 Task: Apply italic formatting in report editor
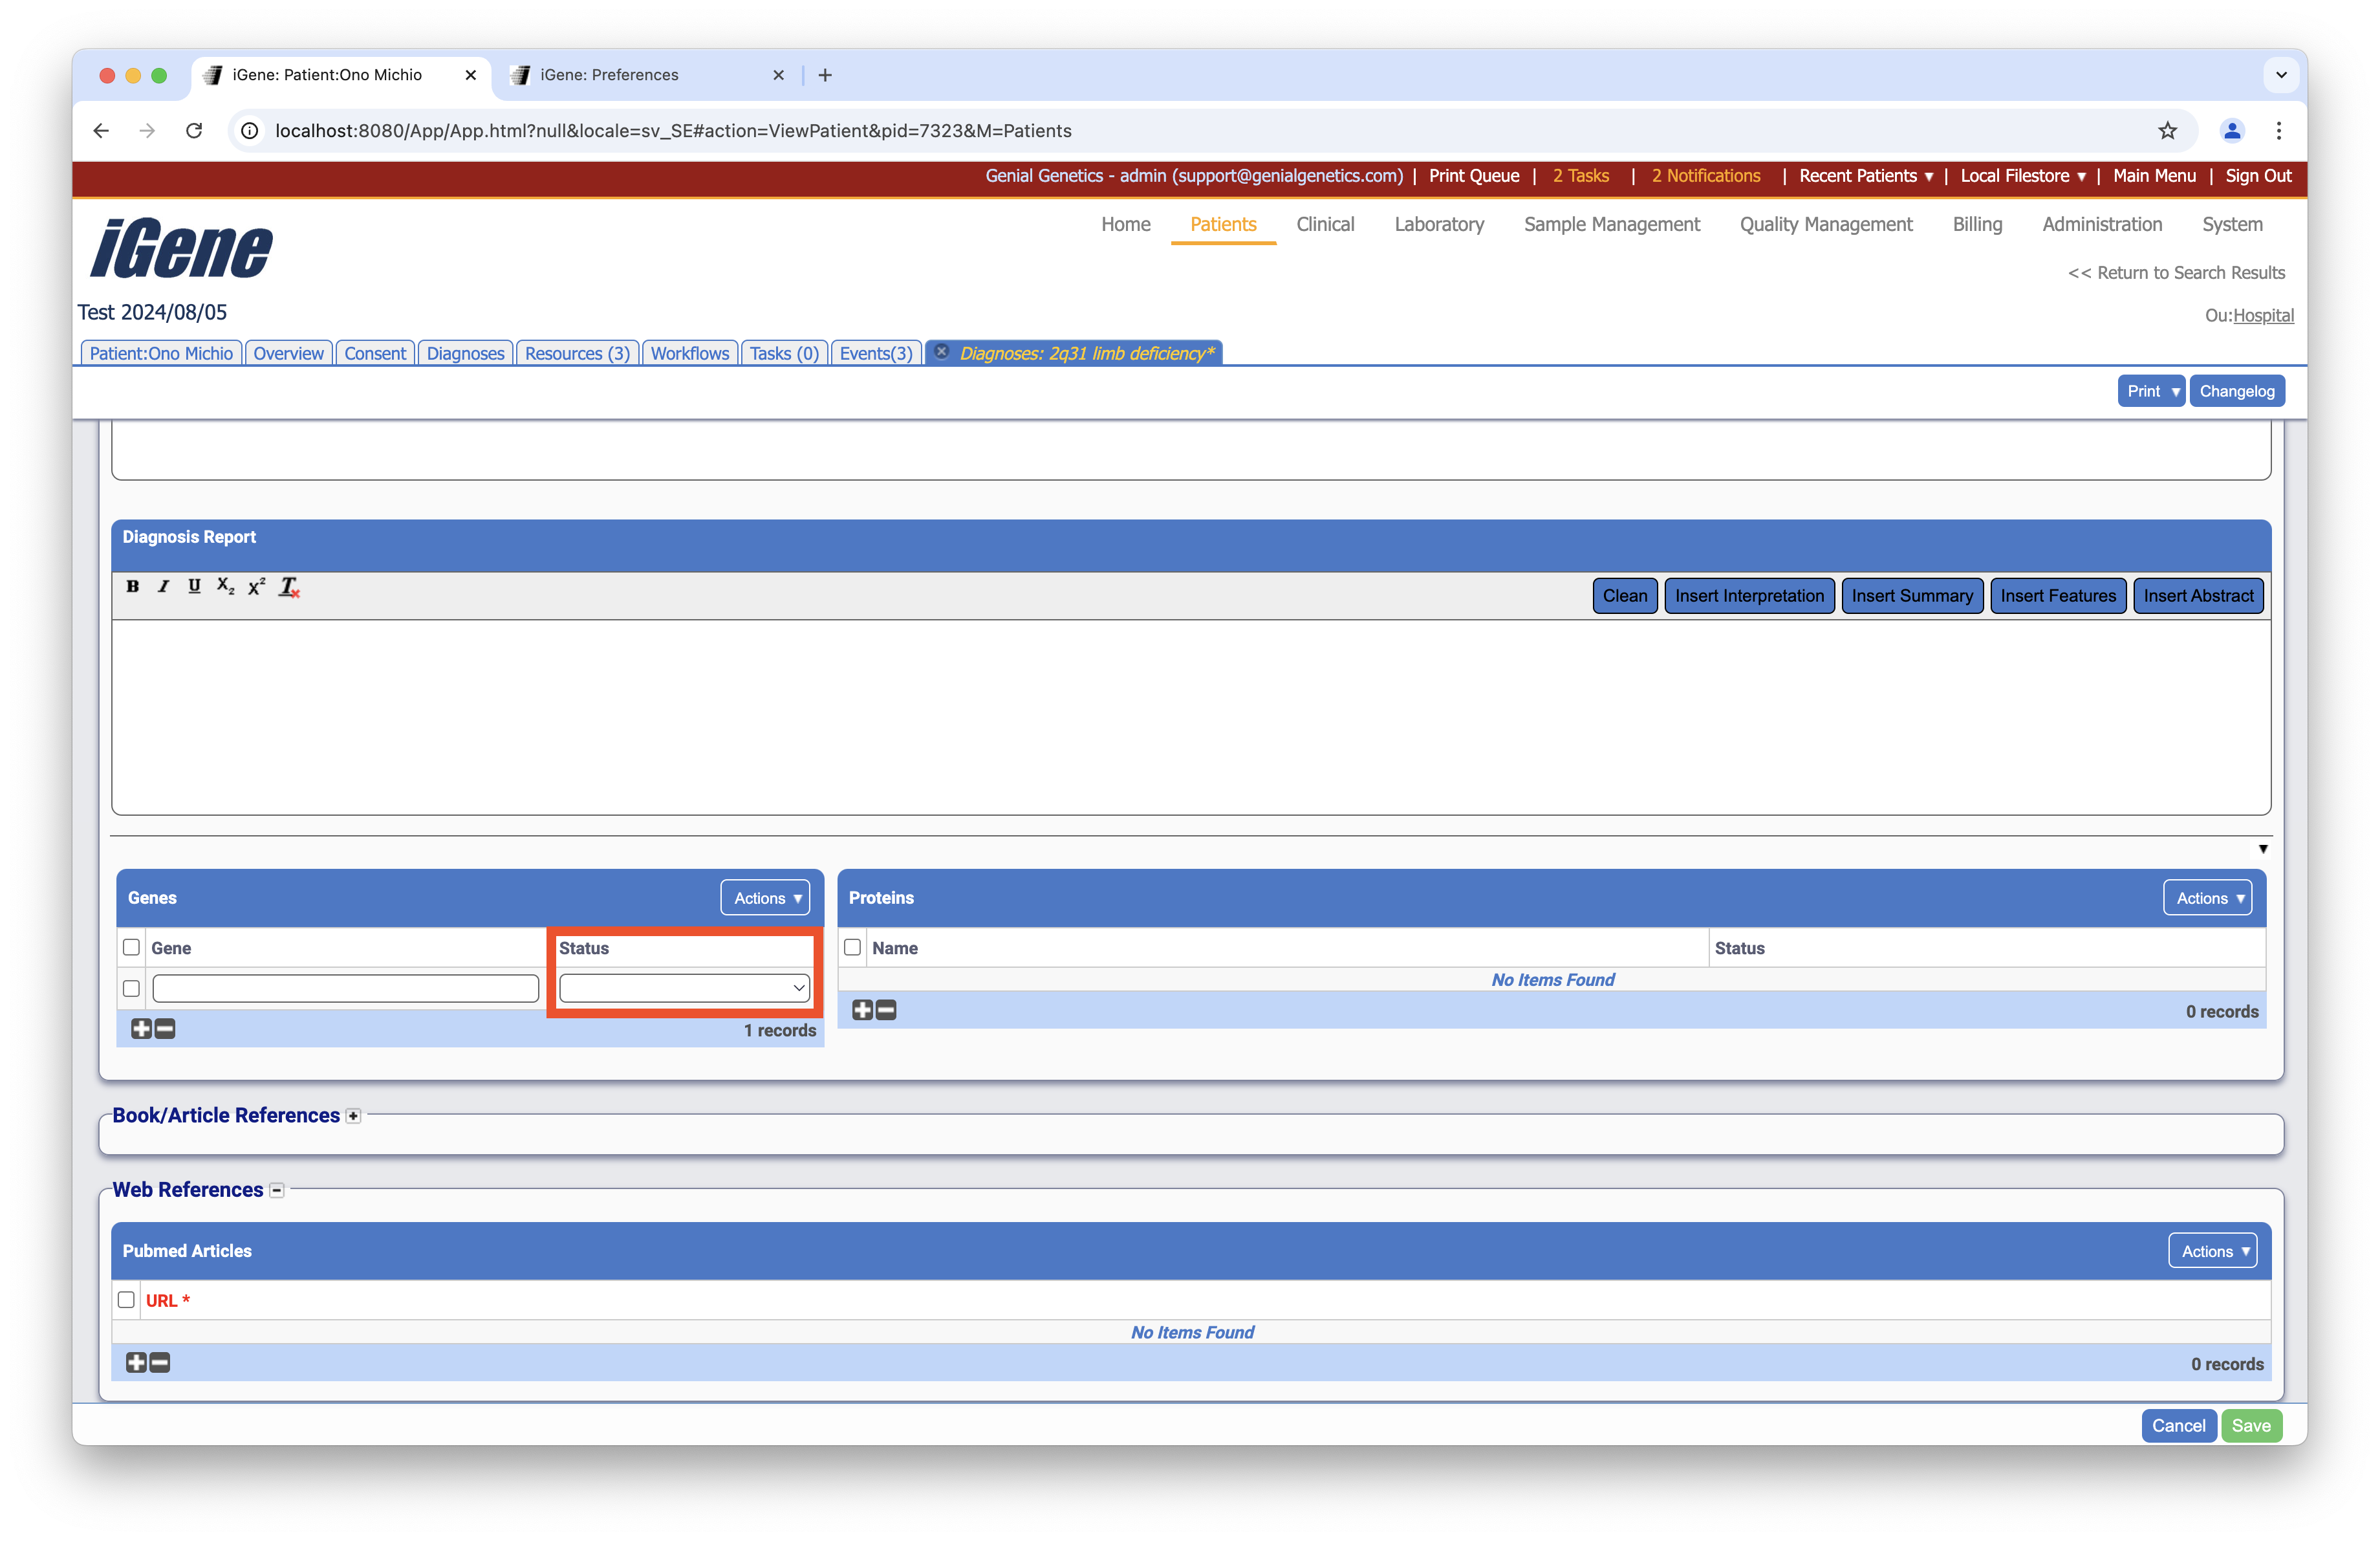point(163,587)
